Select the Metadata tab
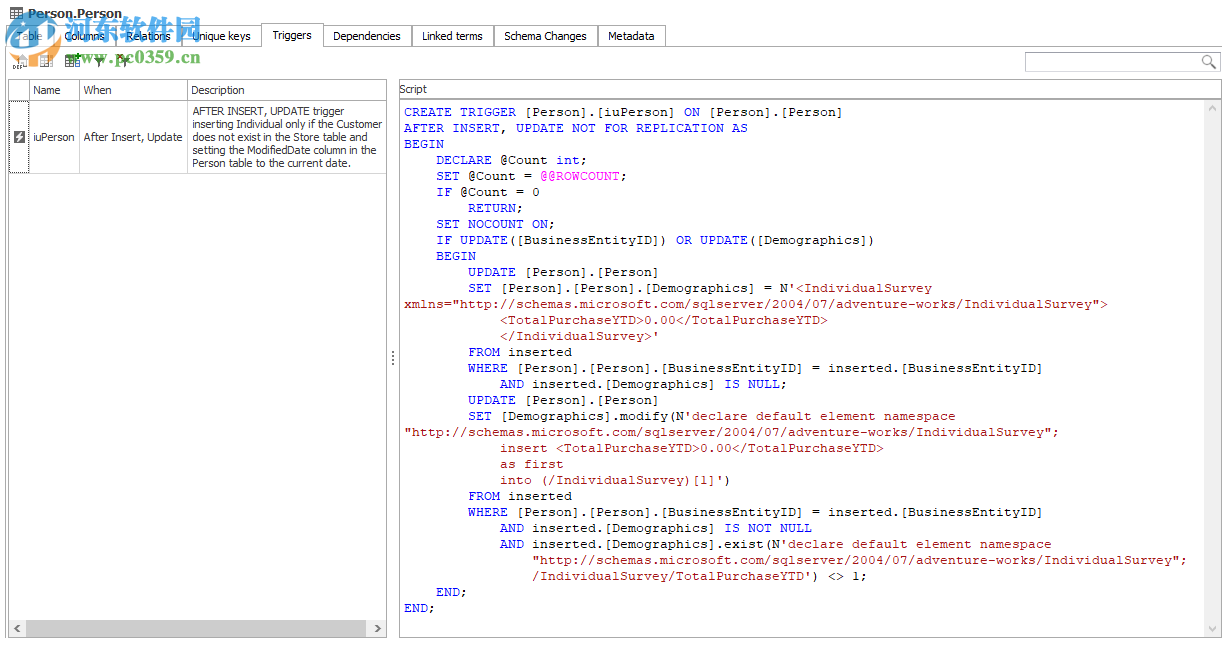 (x=631, y=36)
